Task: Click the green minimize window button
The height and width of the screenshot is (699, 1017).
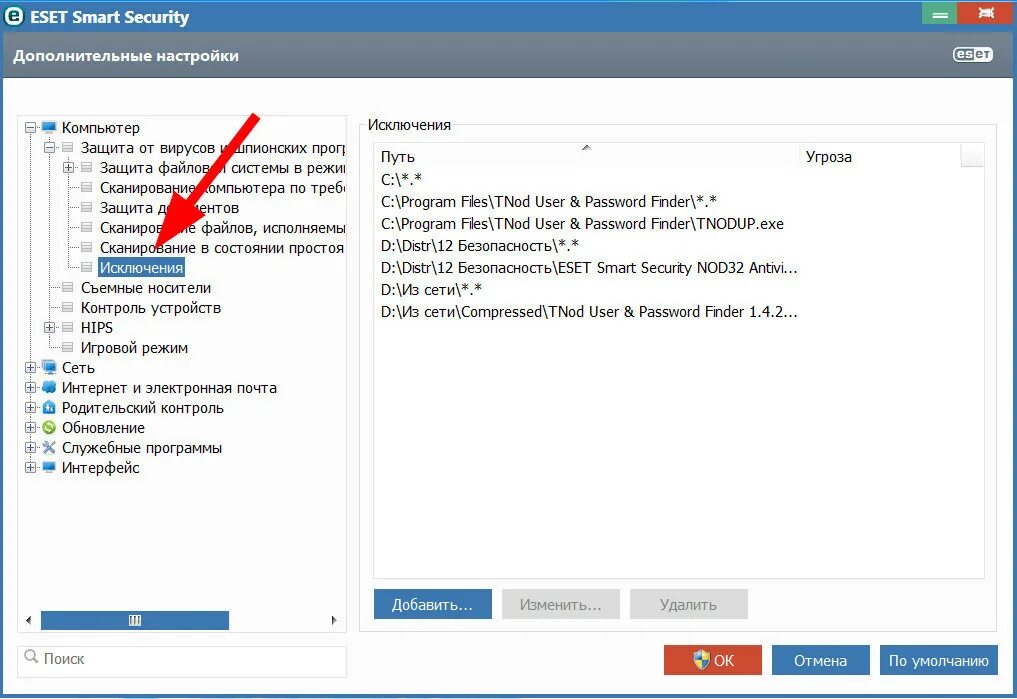Action: tap(939, 14)
